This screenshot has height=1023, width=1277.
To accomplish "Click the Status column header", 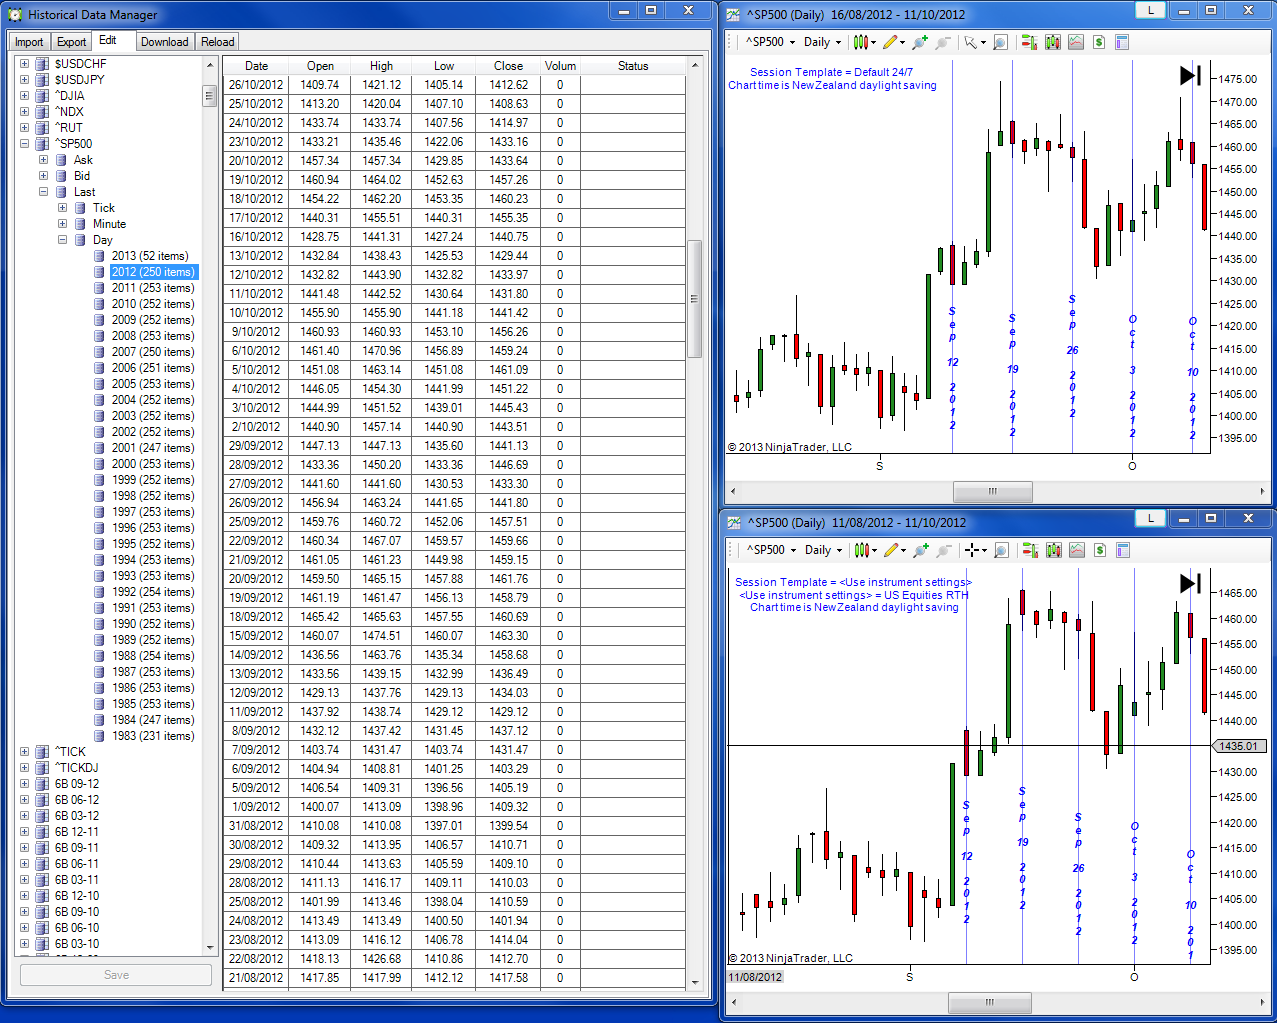I will [x=633, y=66].
